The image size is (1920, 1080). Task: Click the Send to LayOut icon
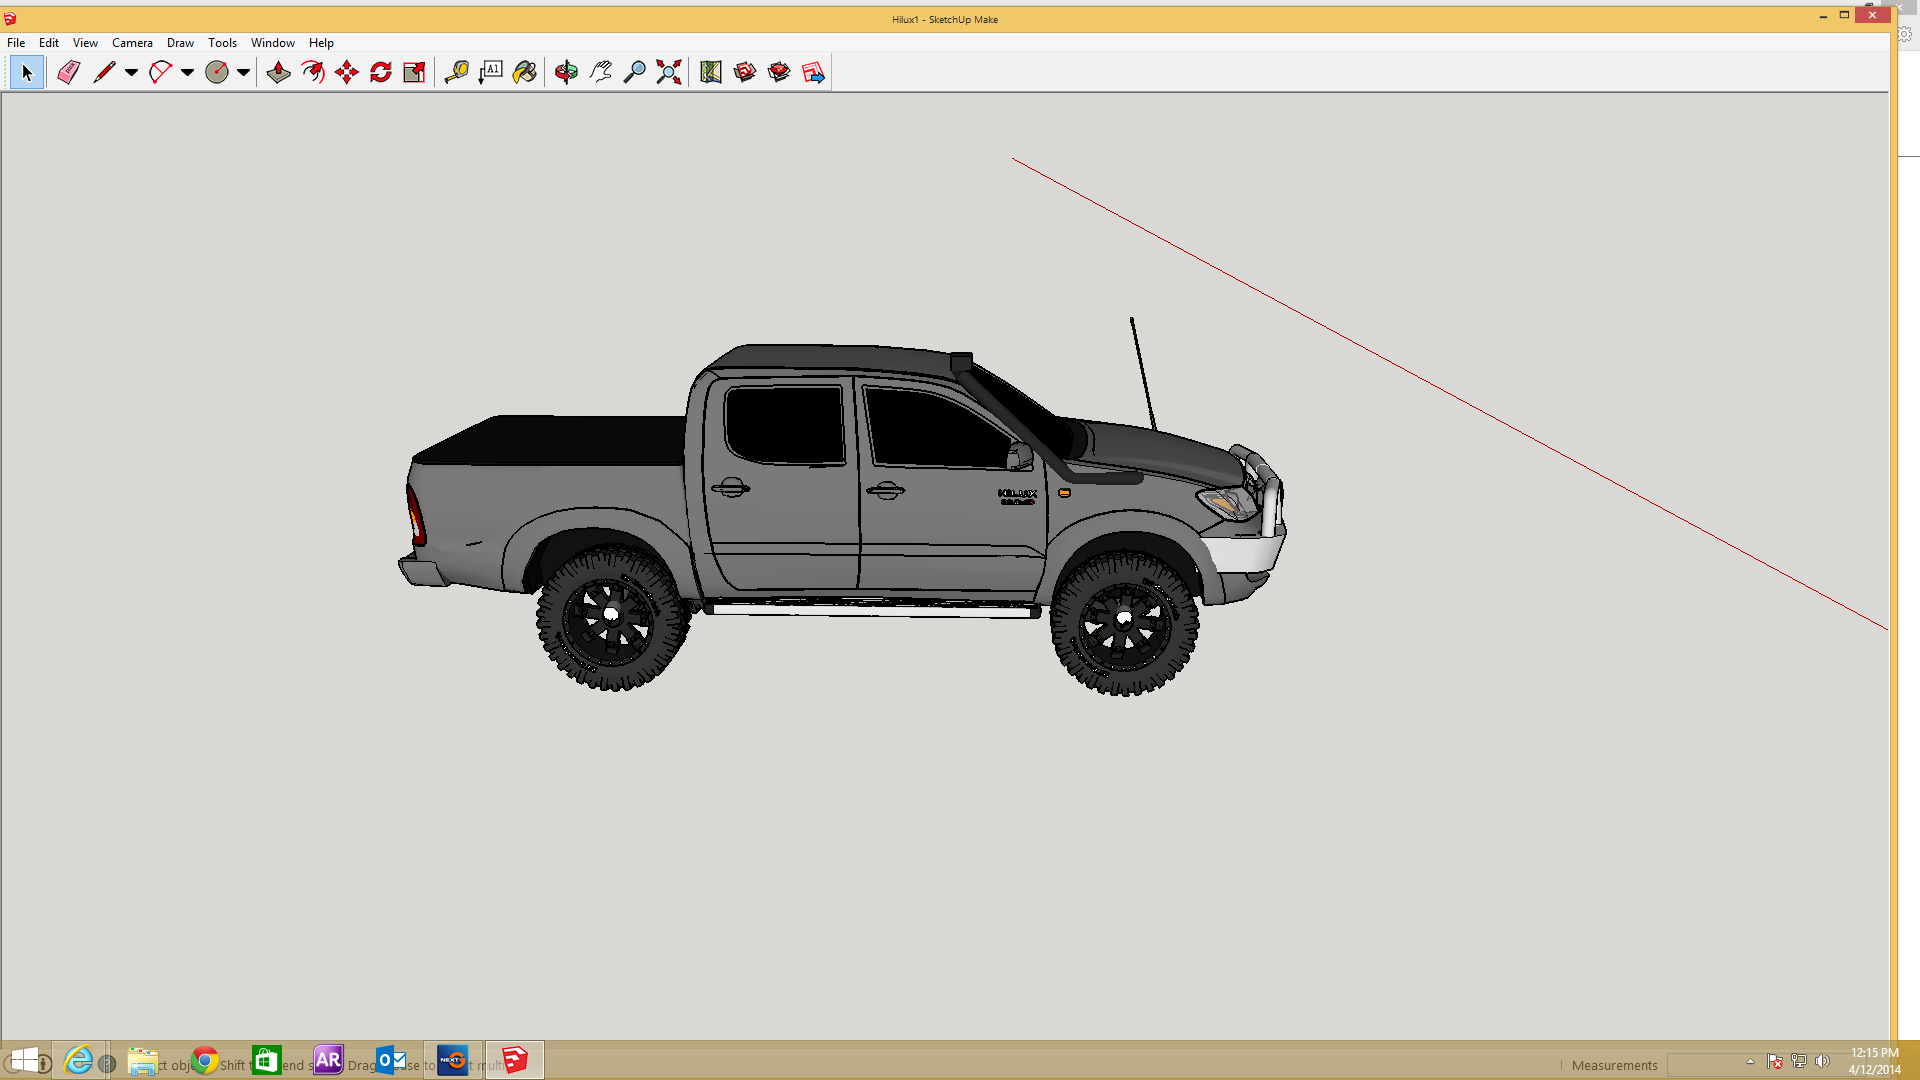[813, 72]
